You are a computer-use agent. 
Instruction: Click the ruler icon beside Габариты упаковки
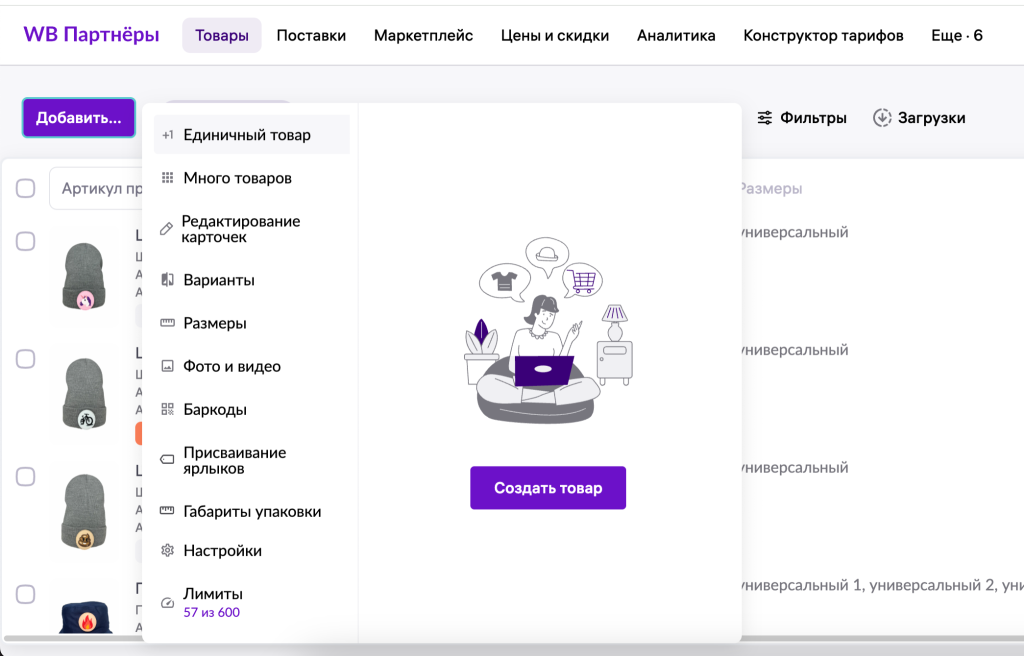(167, 510)
